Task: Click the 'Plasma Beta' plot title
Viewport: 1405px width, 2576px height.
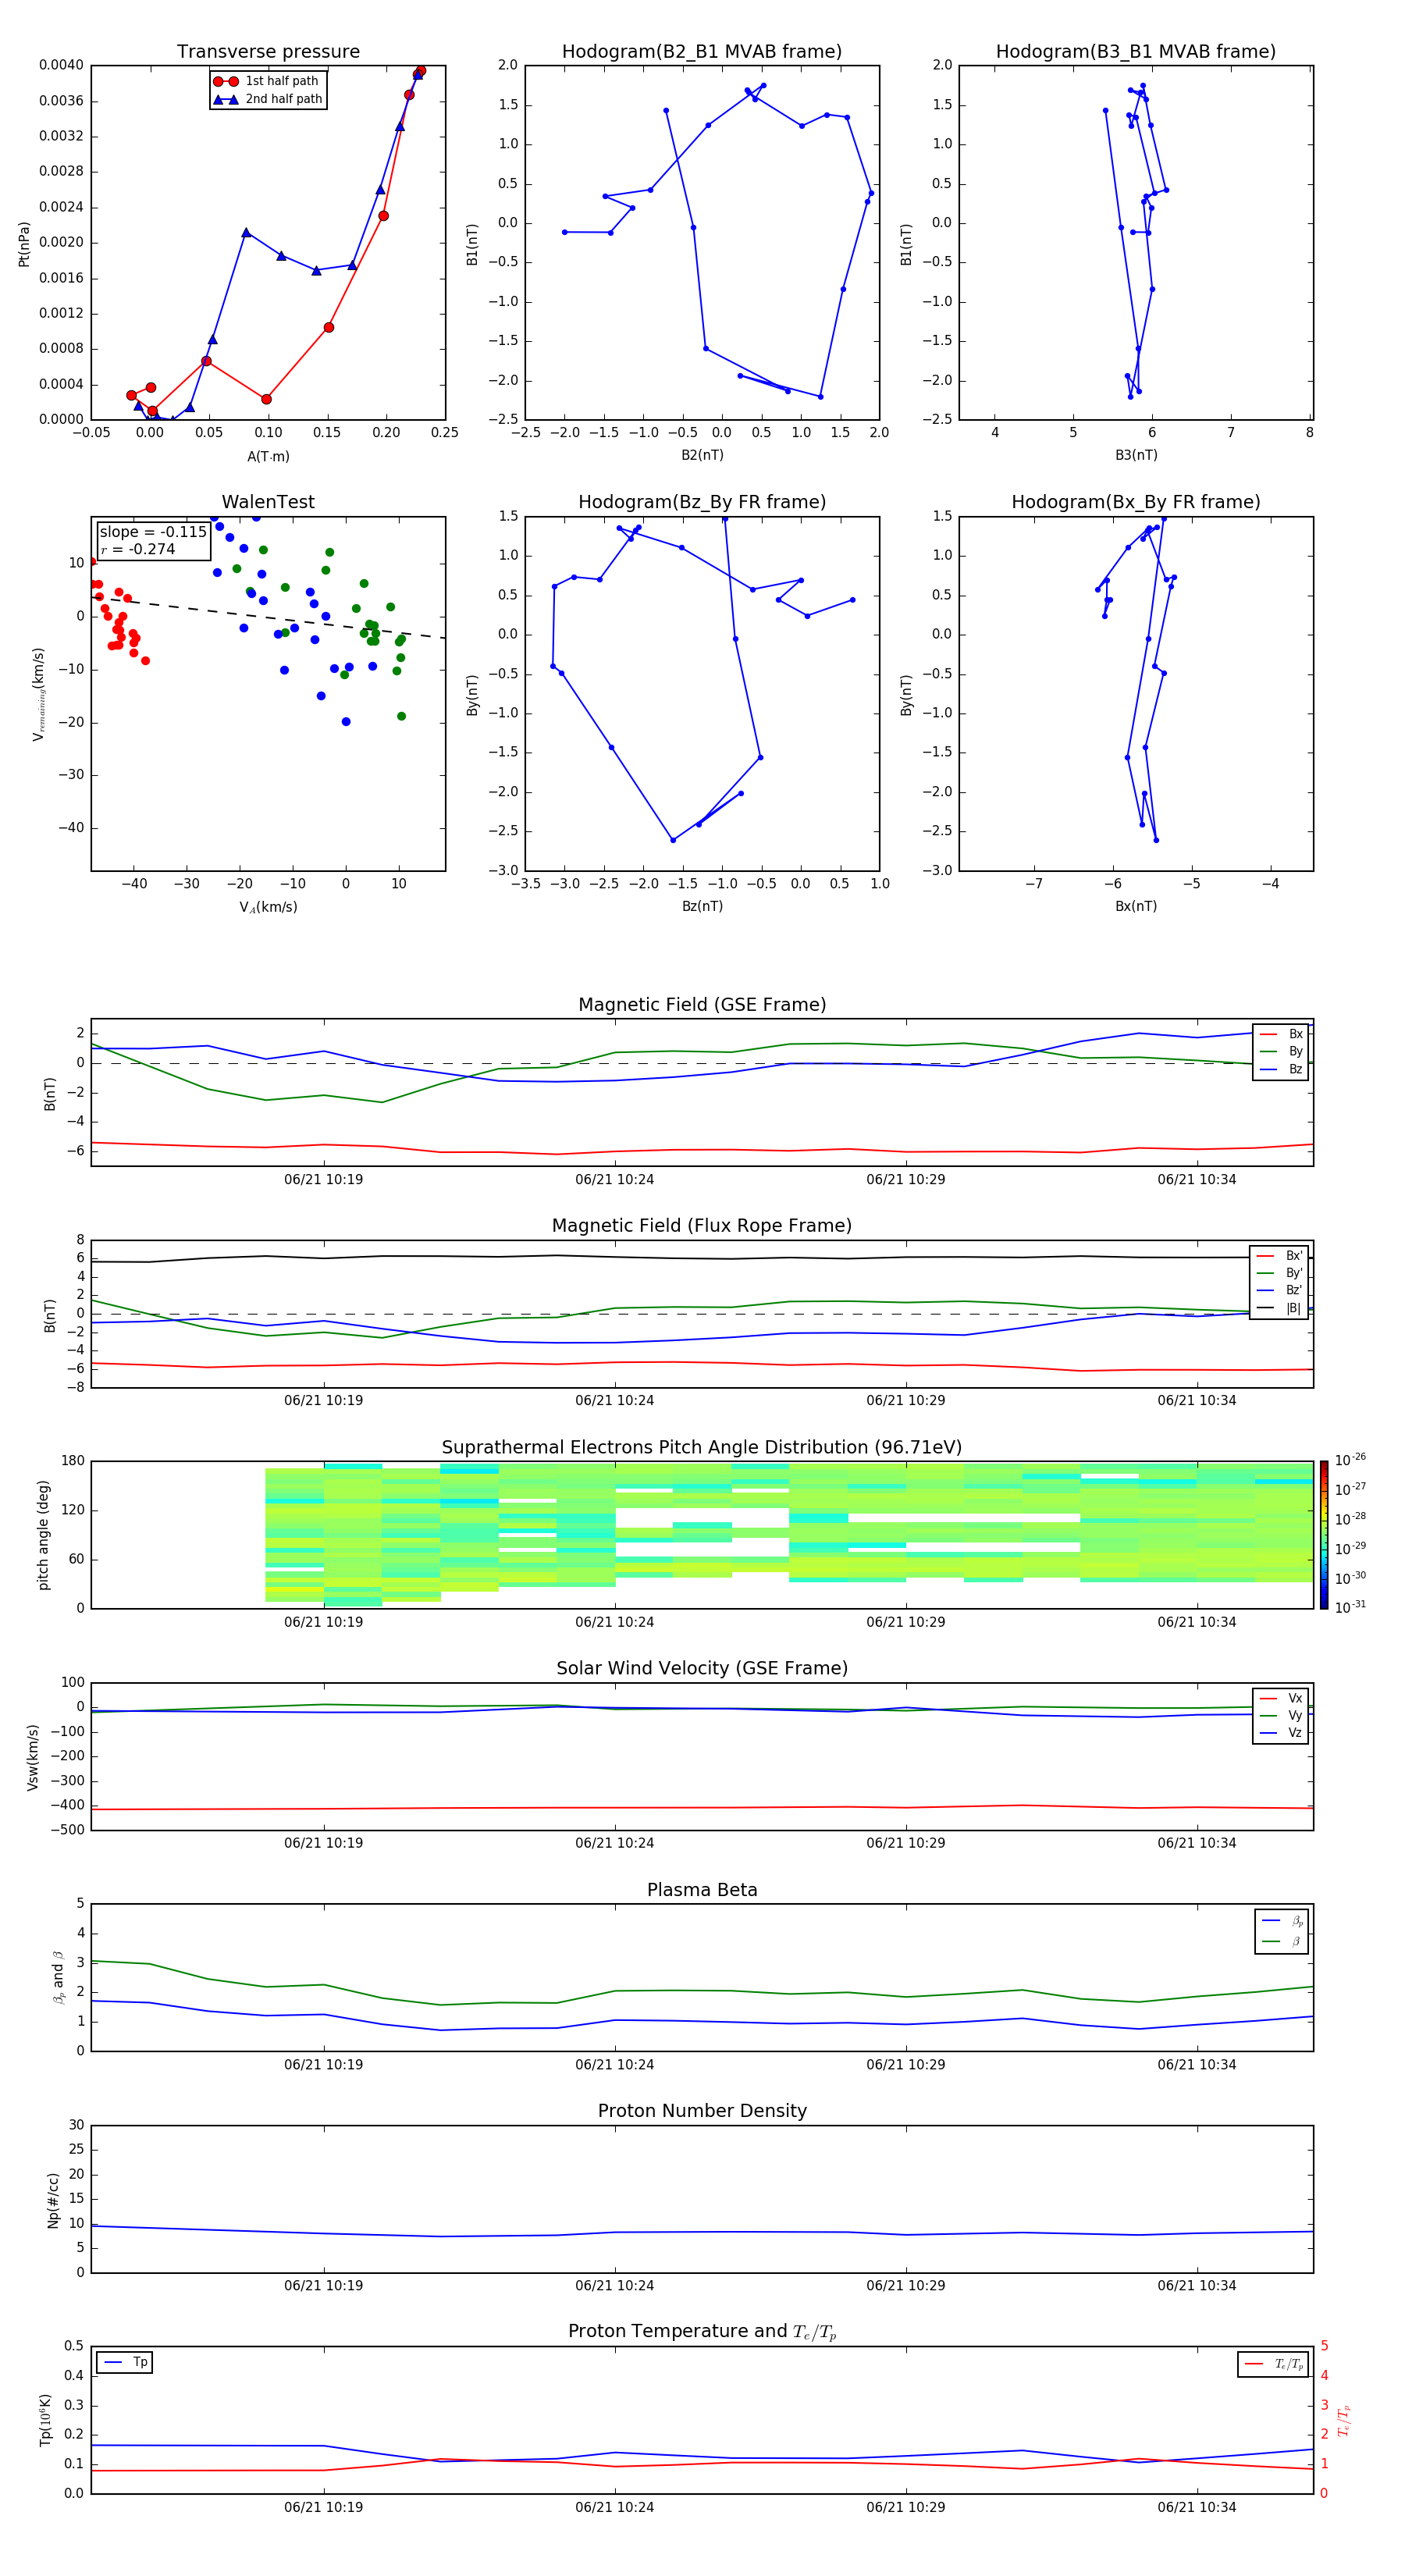Action: 702,1890
